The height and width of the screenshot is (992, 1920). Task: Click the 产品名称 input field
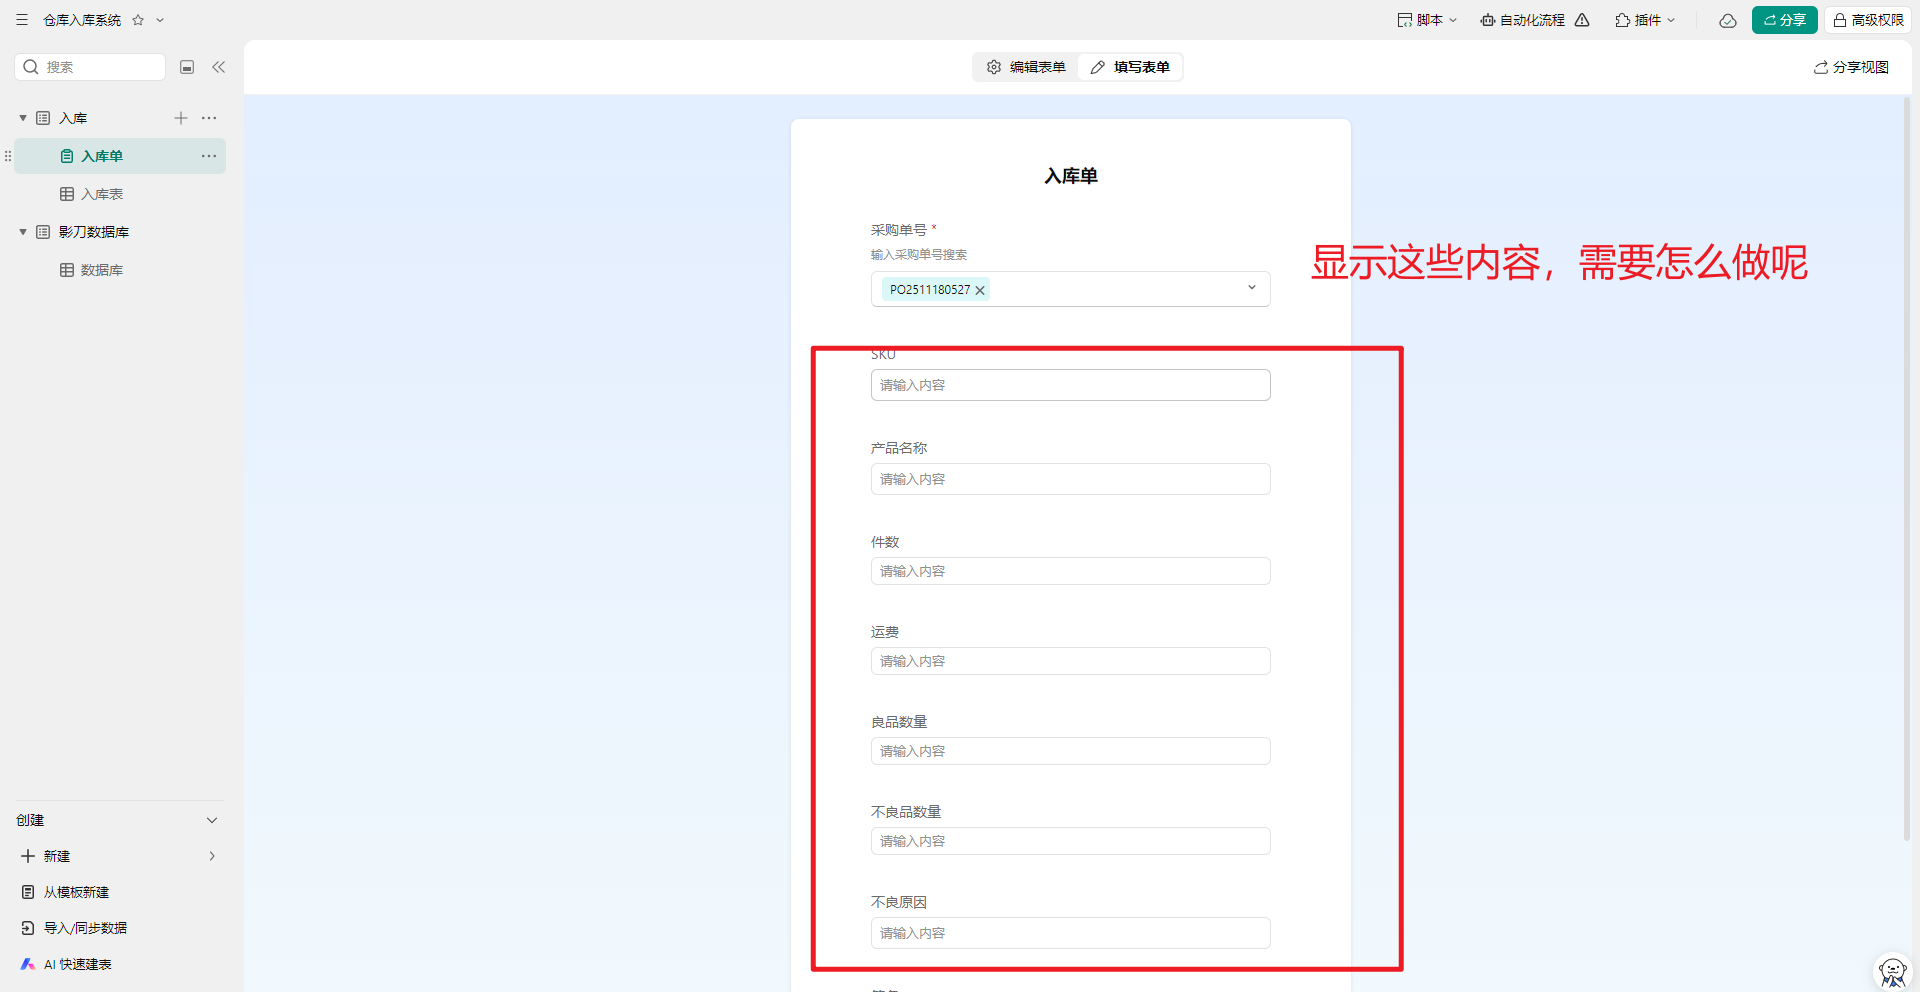[x=1070, y=479]
